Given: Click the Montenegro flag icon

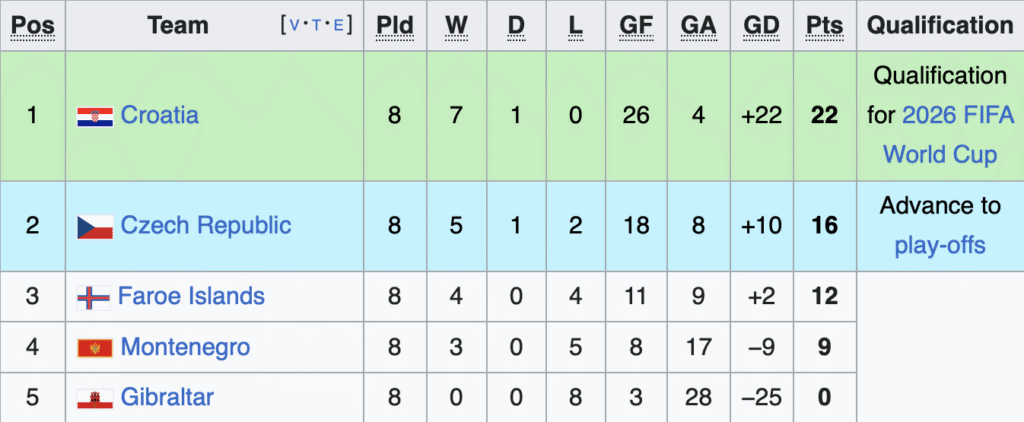Looking at the screenshot, I should click(95, 348).
